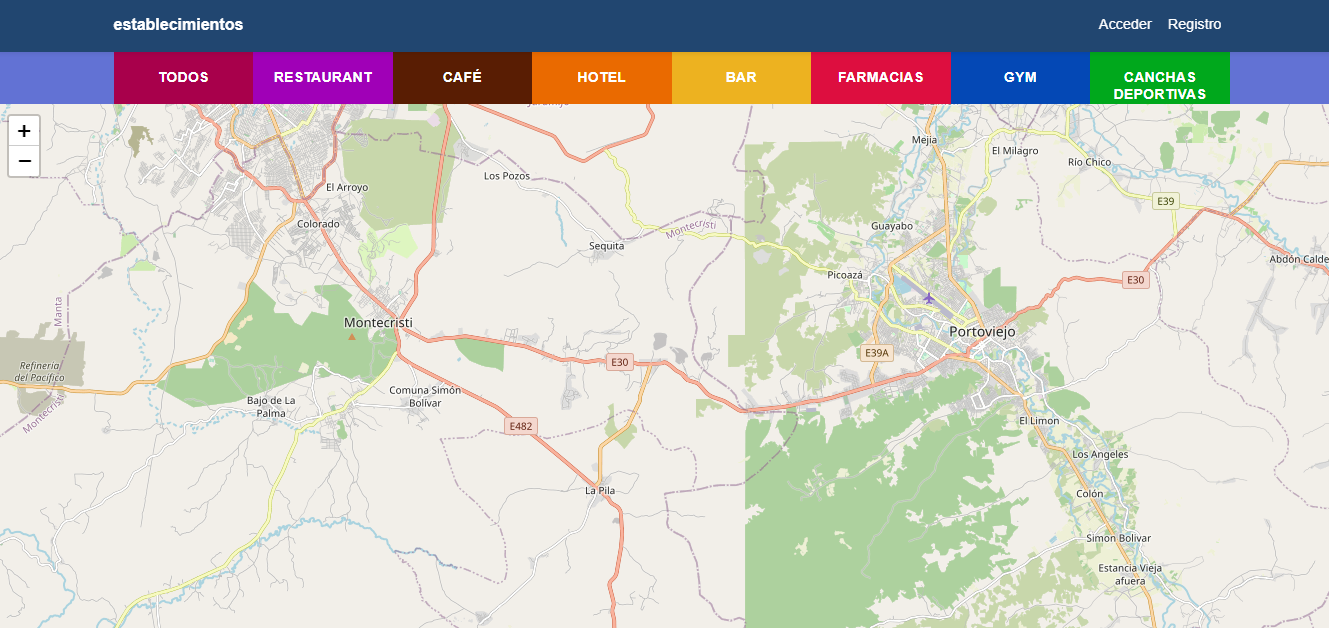
Task: Click the orange peak marker below Montecristi
Action: coord(351,336)
